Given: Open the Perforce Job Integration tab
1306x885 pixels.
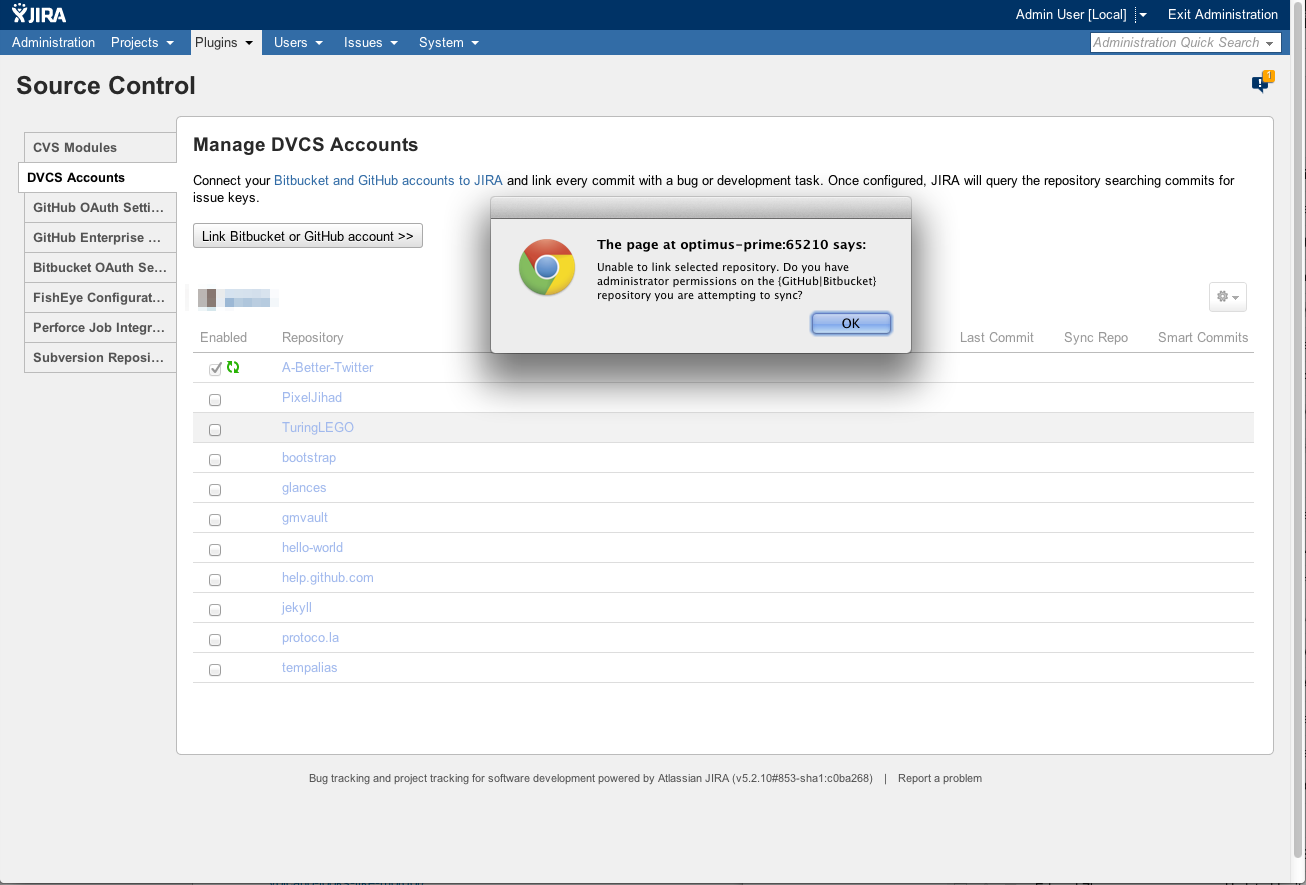Looking at the screenshot, I should 100,327.
